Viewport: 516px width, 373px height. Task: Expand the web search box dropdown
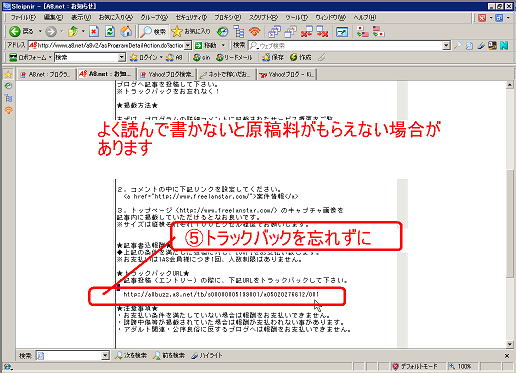click(x=446, y=45)
